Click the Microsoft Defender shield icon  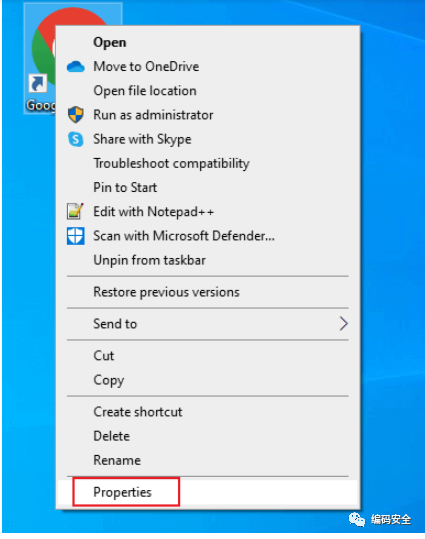point(75,236)
